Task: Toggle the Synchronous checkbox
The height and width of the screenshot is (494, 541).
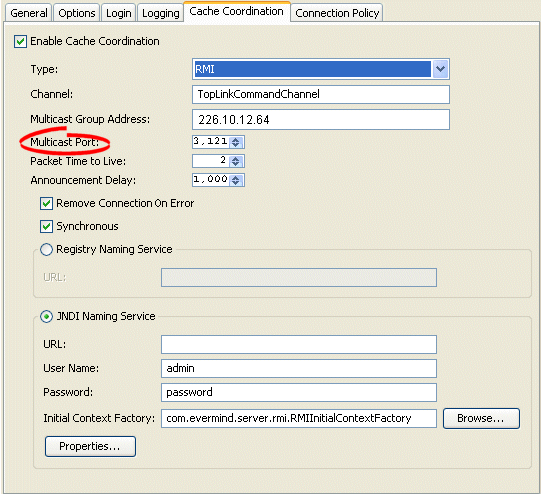Action: point(46,227)
